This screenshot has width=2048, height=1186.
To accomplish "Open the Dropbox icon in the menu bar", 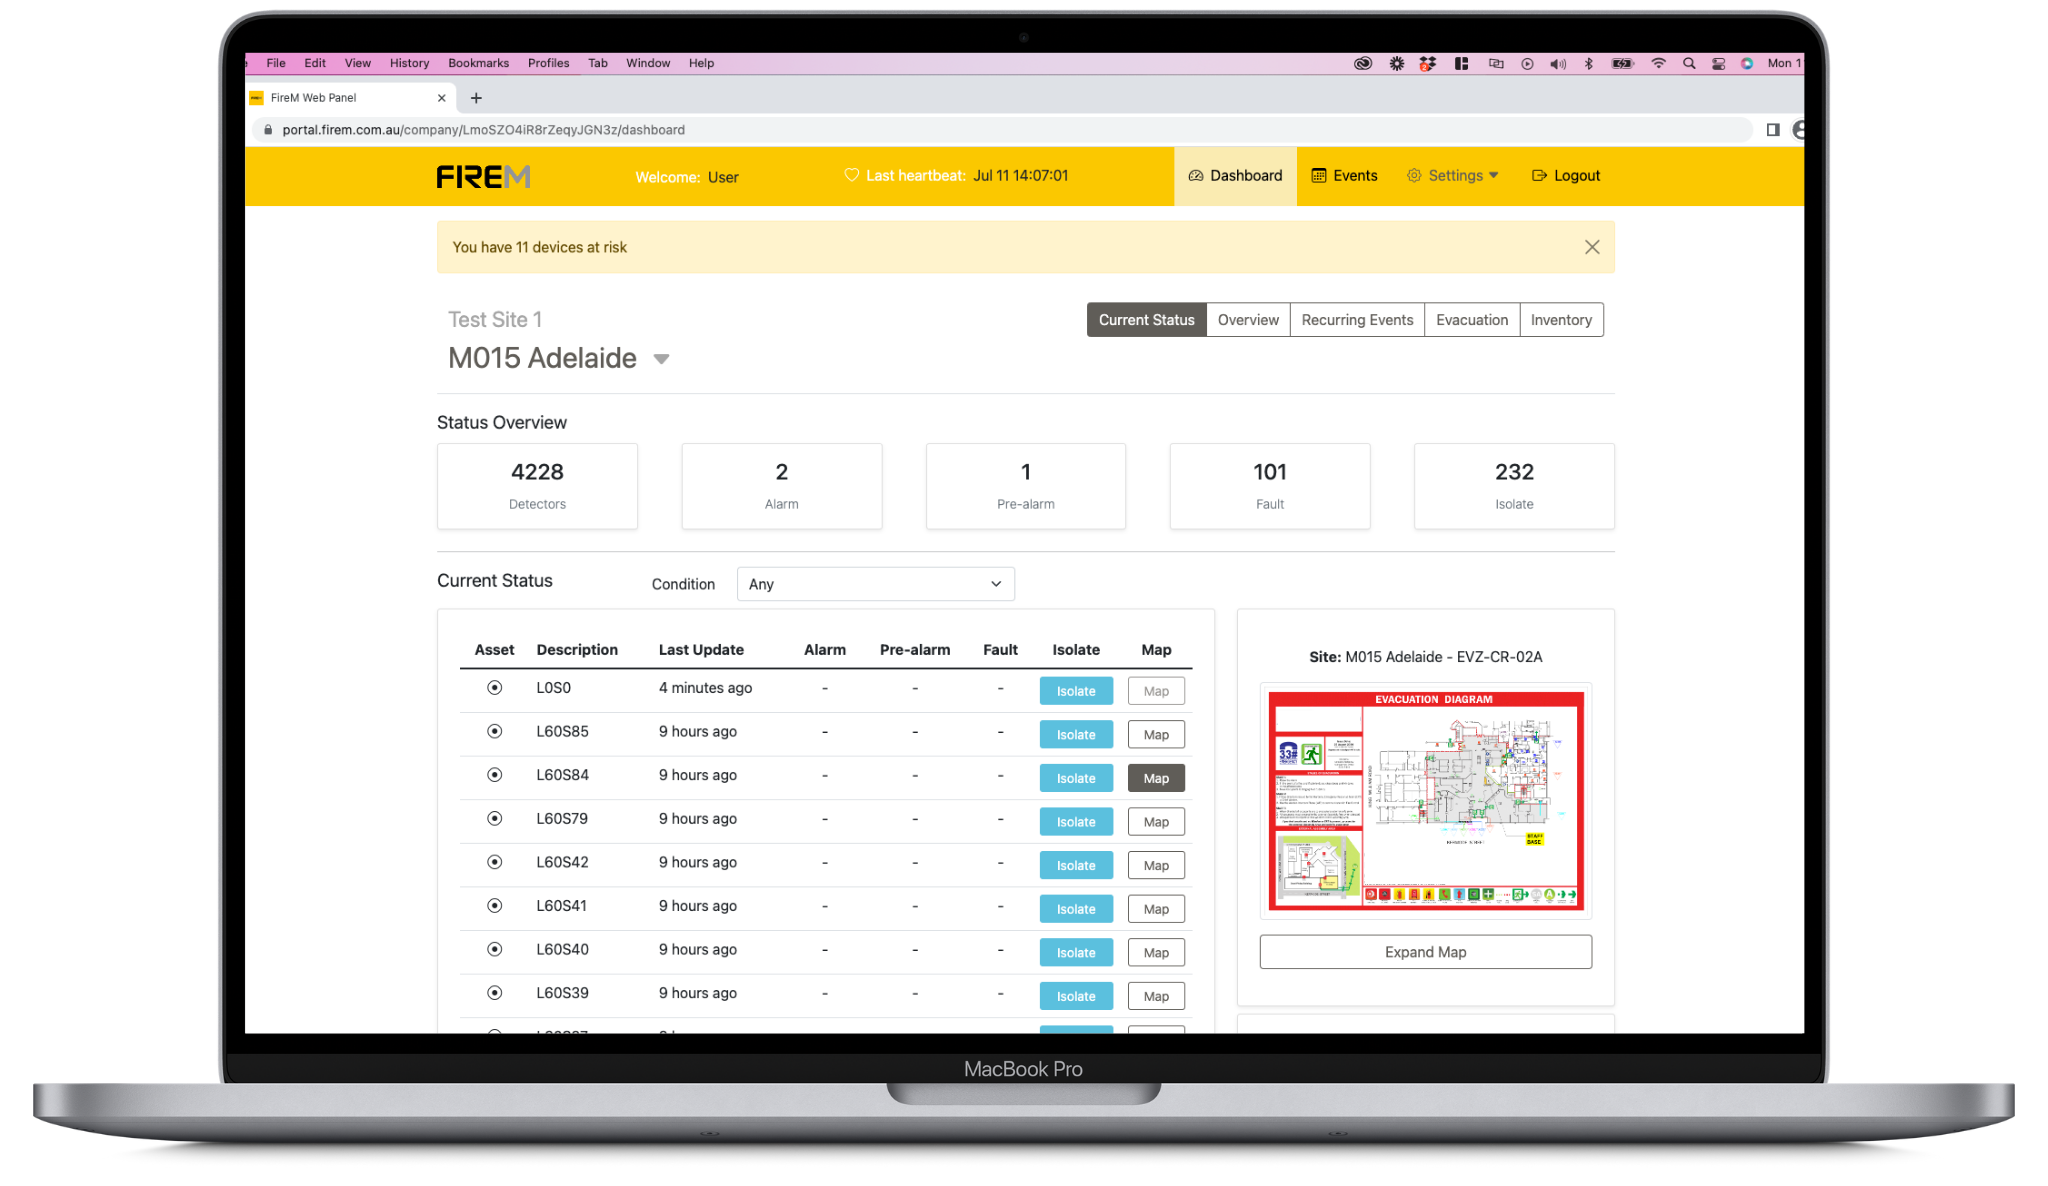I will [1427, 63].
